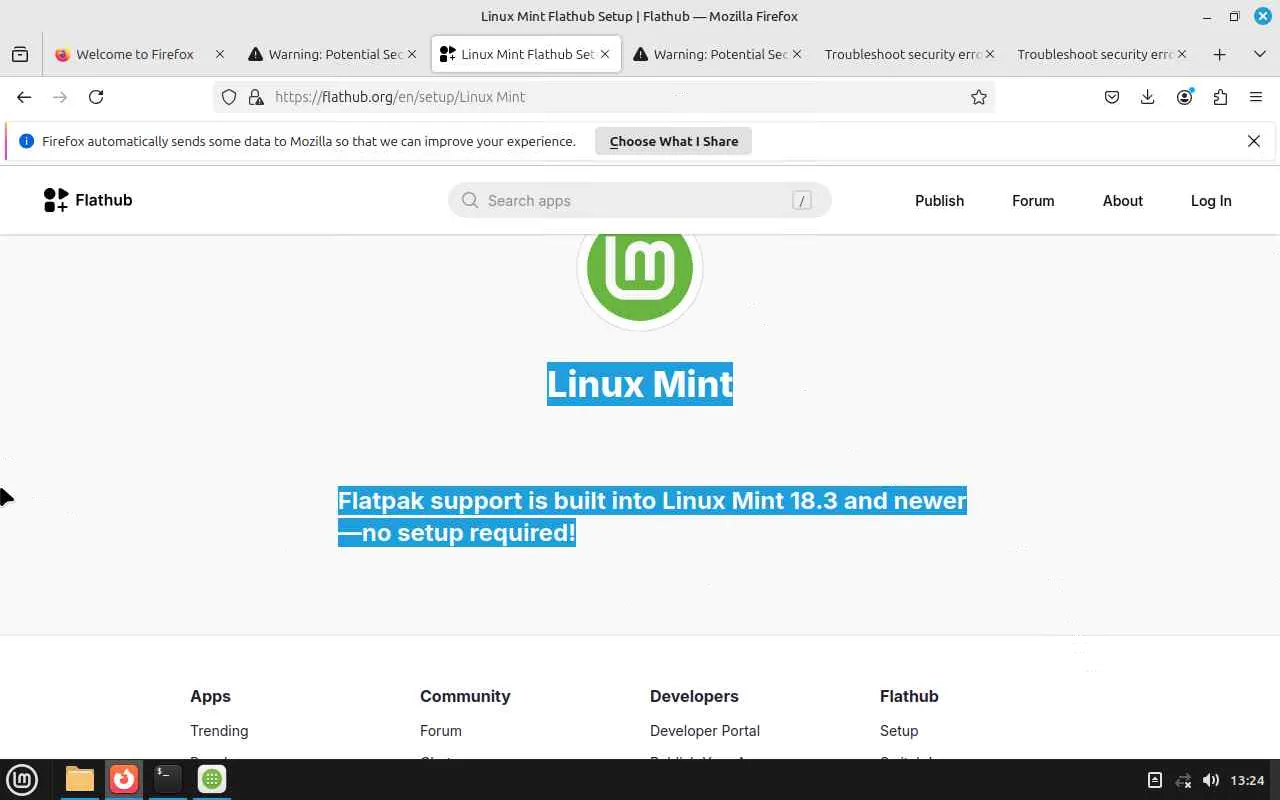The image size is (1280, 800).
Task: Click the clock showing 13:24
Action: (1247, 780)
